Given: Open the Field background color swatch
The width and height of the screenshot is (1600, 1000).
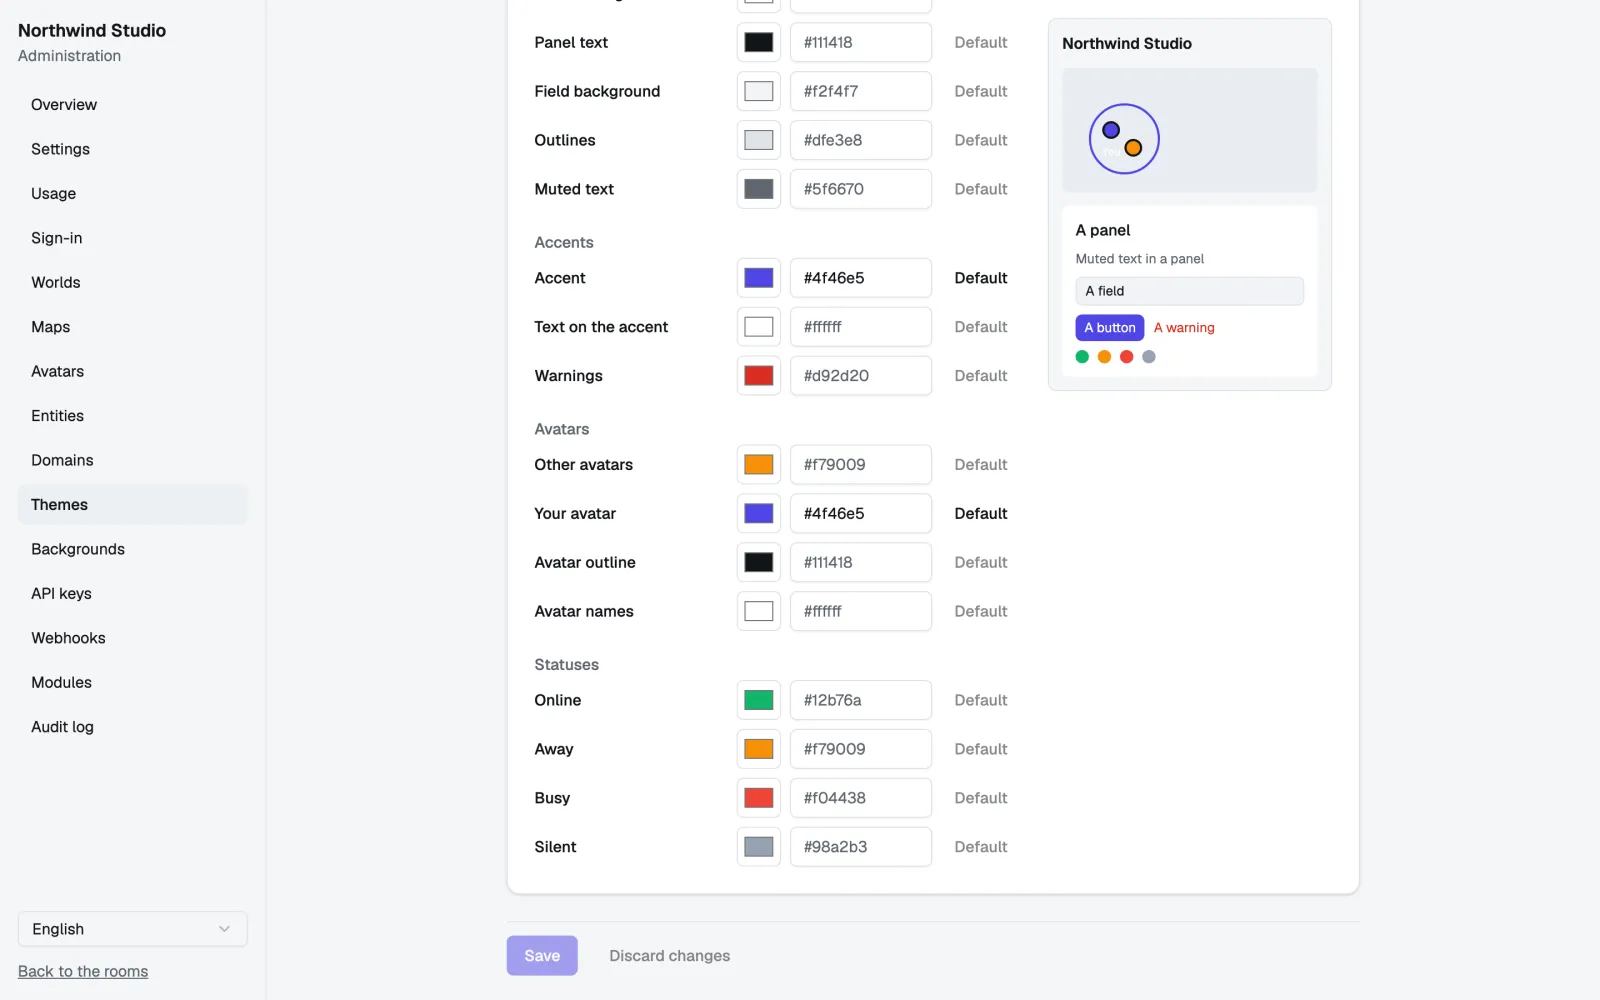Looking at the screenshot, I should point(759,91).
